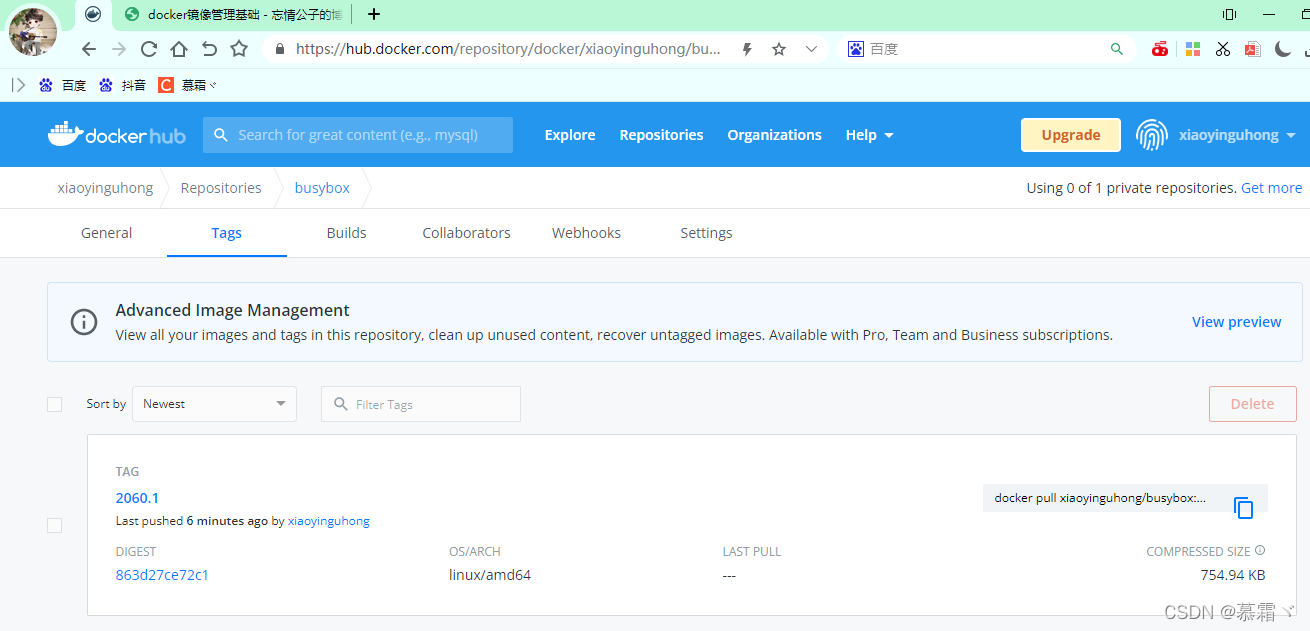
Task: Open the 863d27ce72c1 digest link
Action: click(x=162, y=575)
